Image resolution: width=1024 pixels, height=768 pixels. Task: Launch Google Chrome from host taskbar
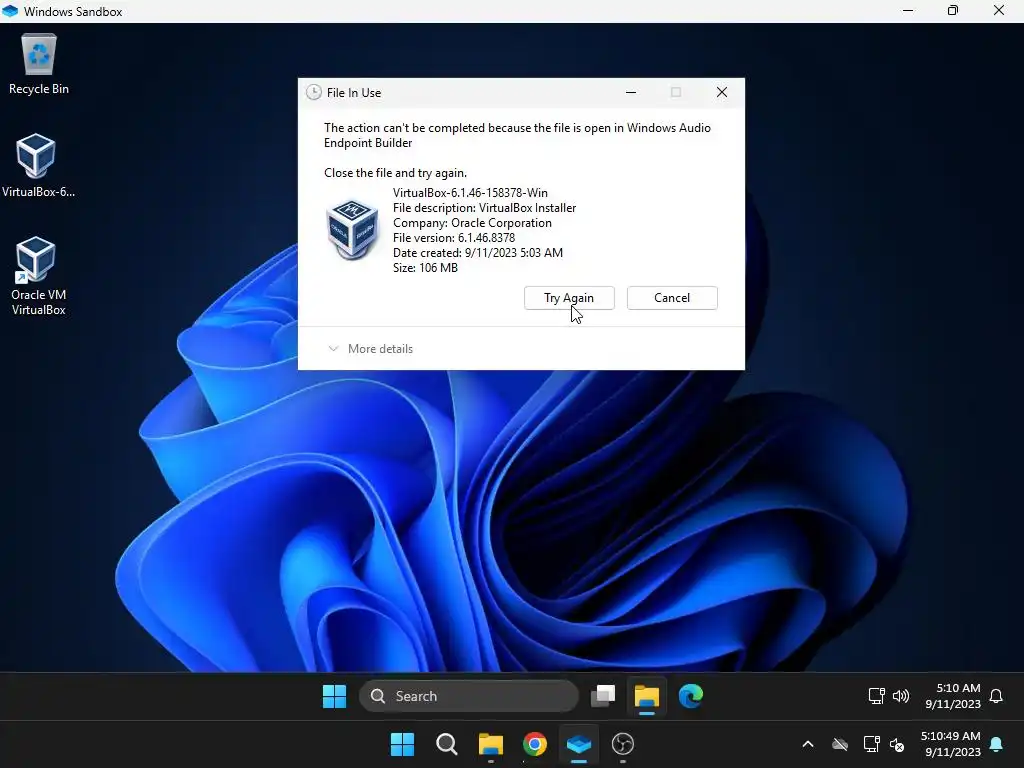point(535,744)
